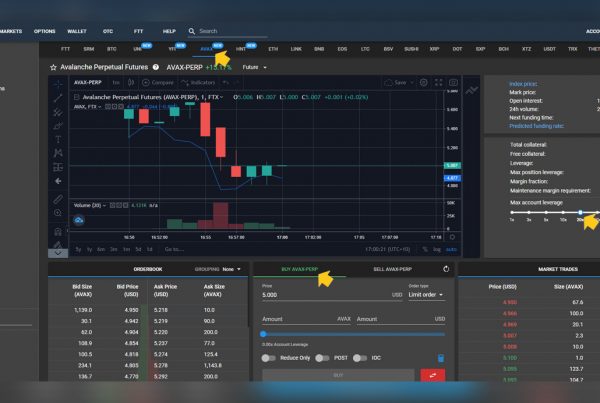Open the chart axis settings gear at bottom right
This screenshot has height=403, width=600.
click(452, 237)
